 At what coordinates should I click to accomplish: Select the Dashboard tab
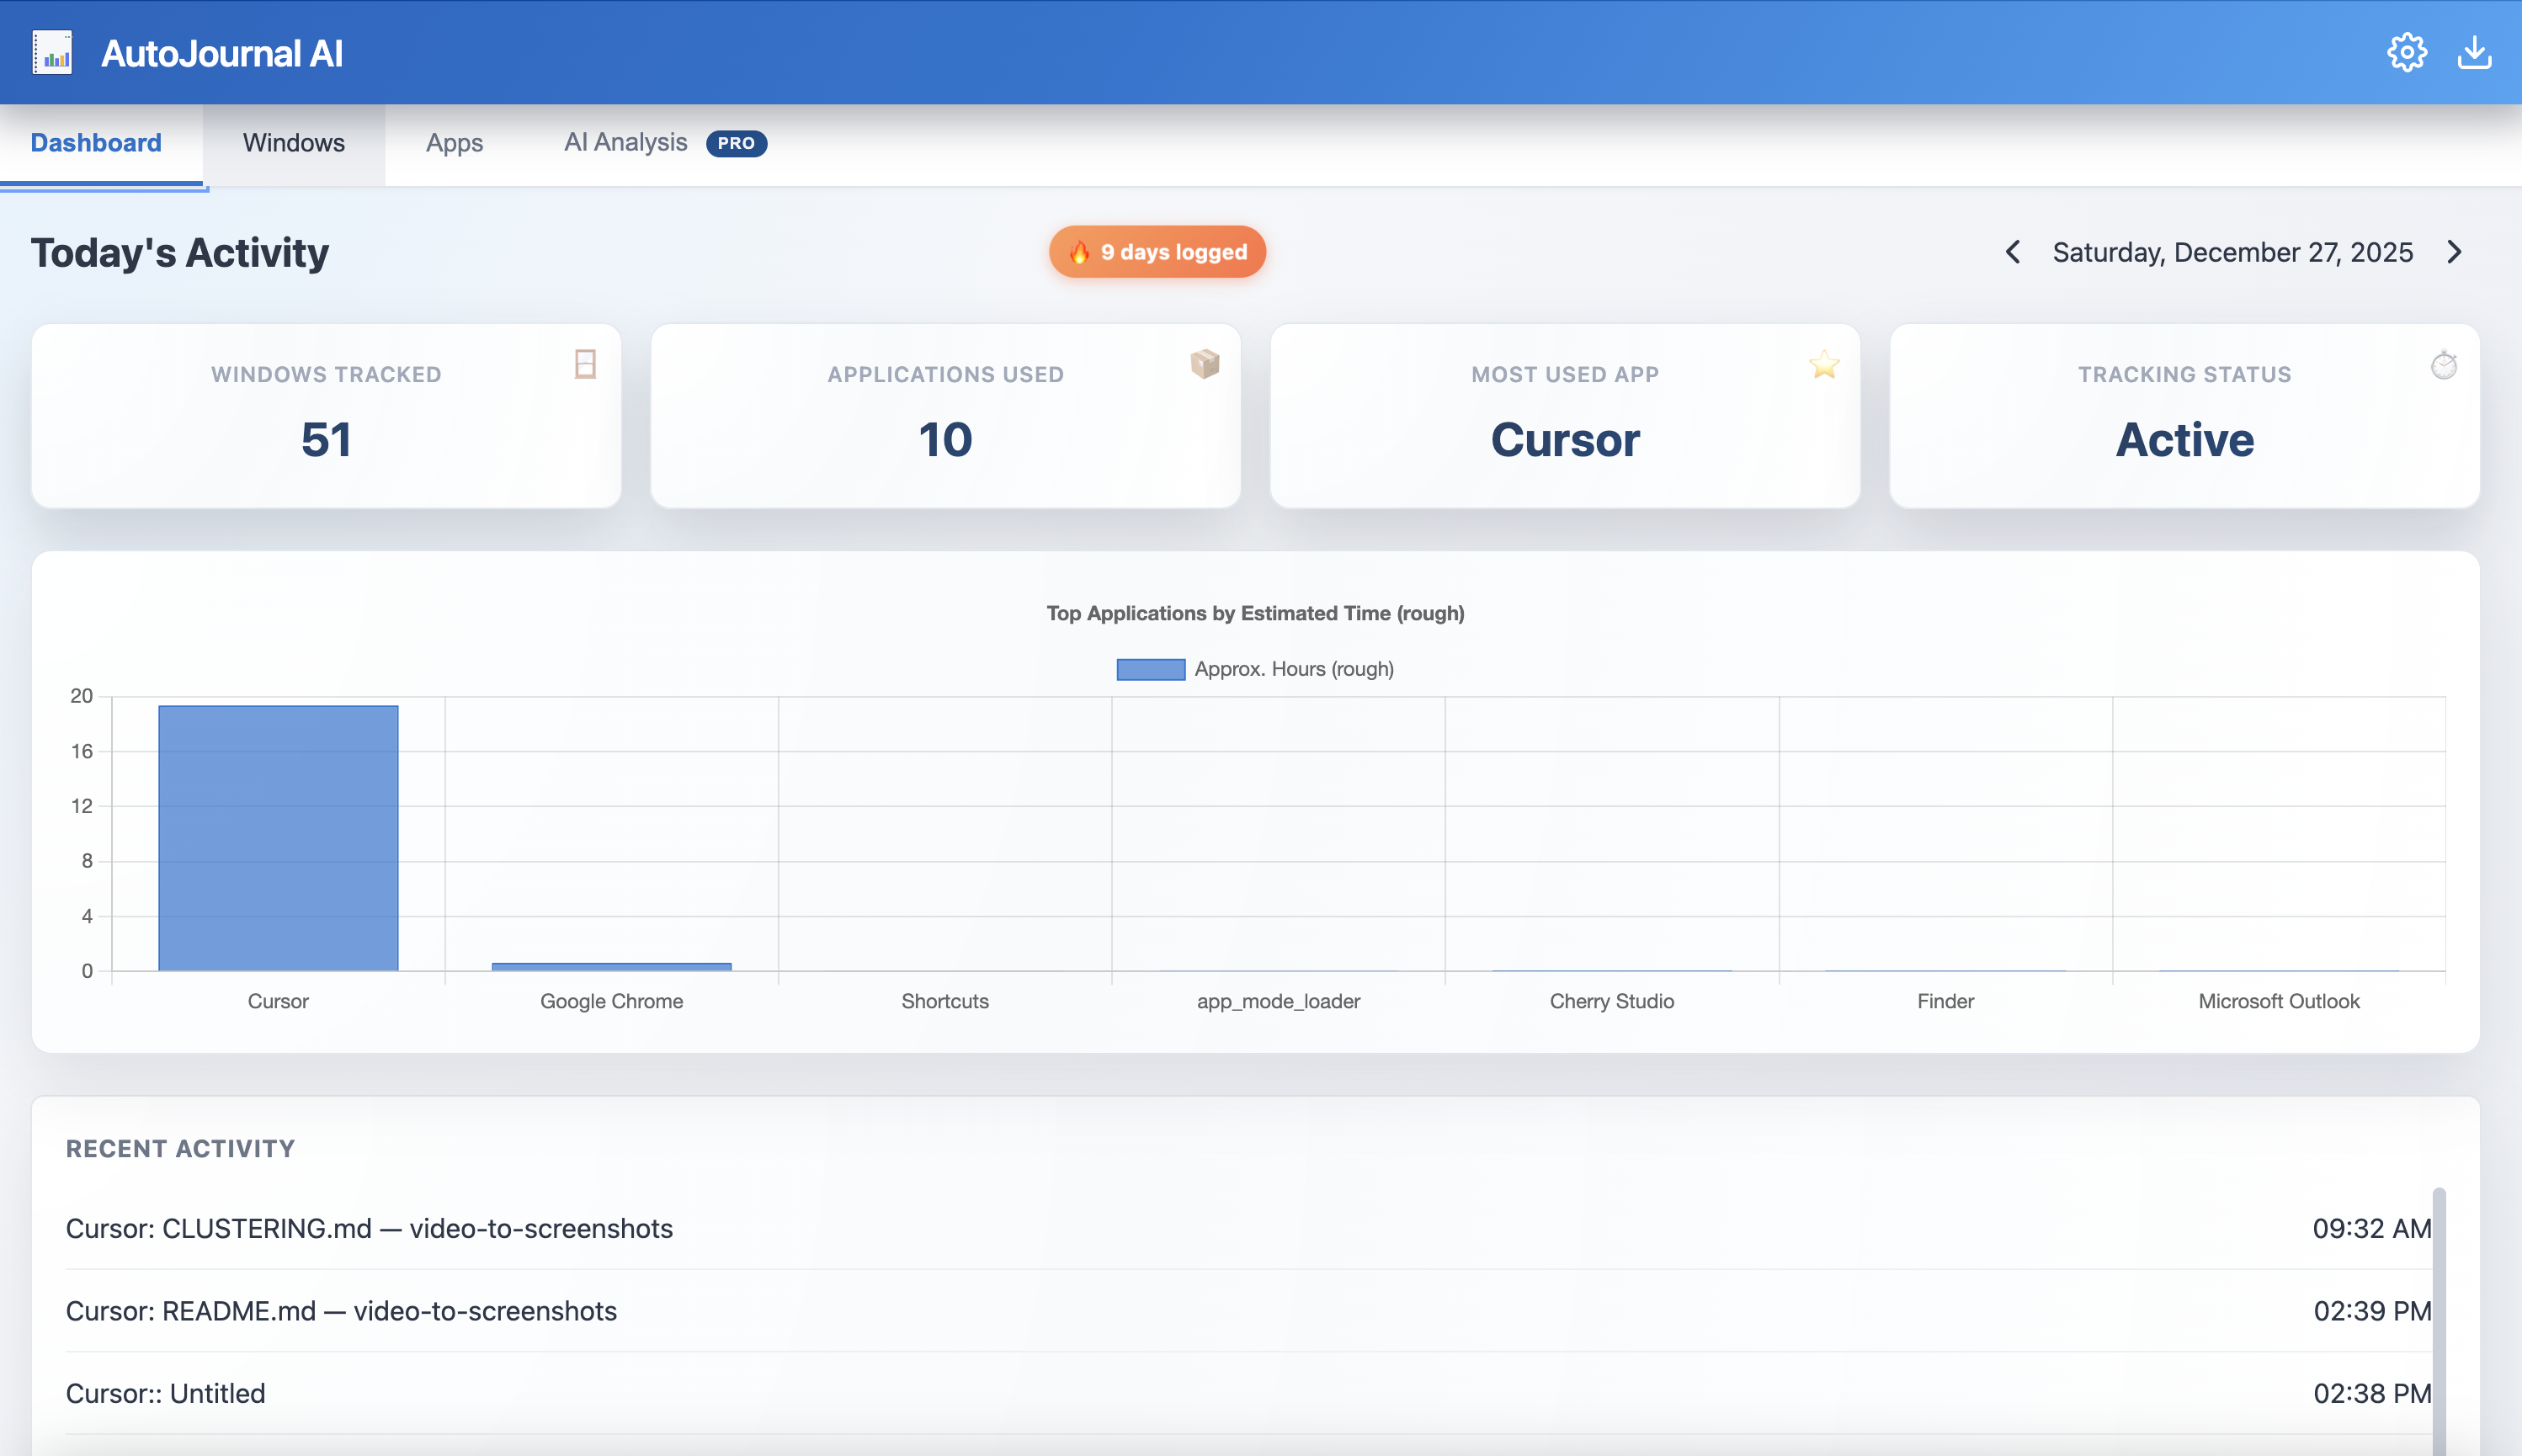96,143
